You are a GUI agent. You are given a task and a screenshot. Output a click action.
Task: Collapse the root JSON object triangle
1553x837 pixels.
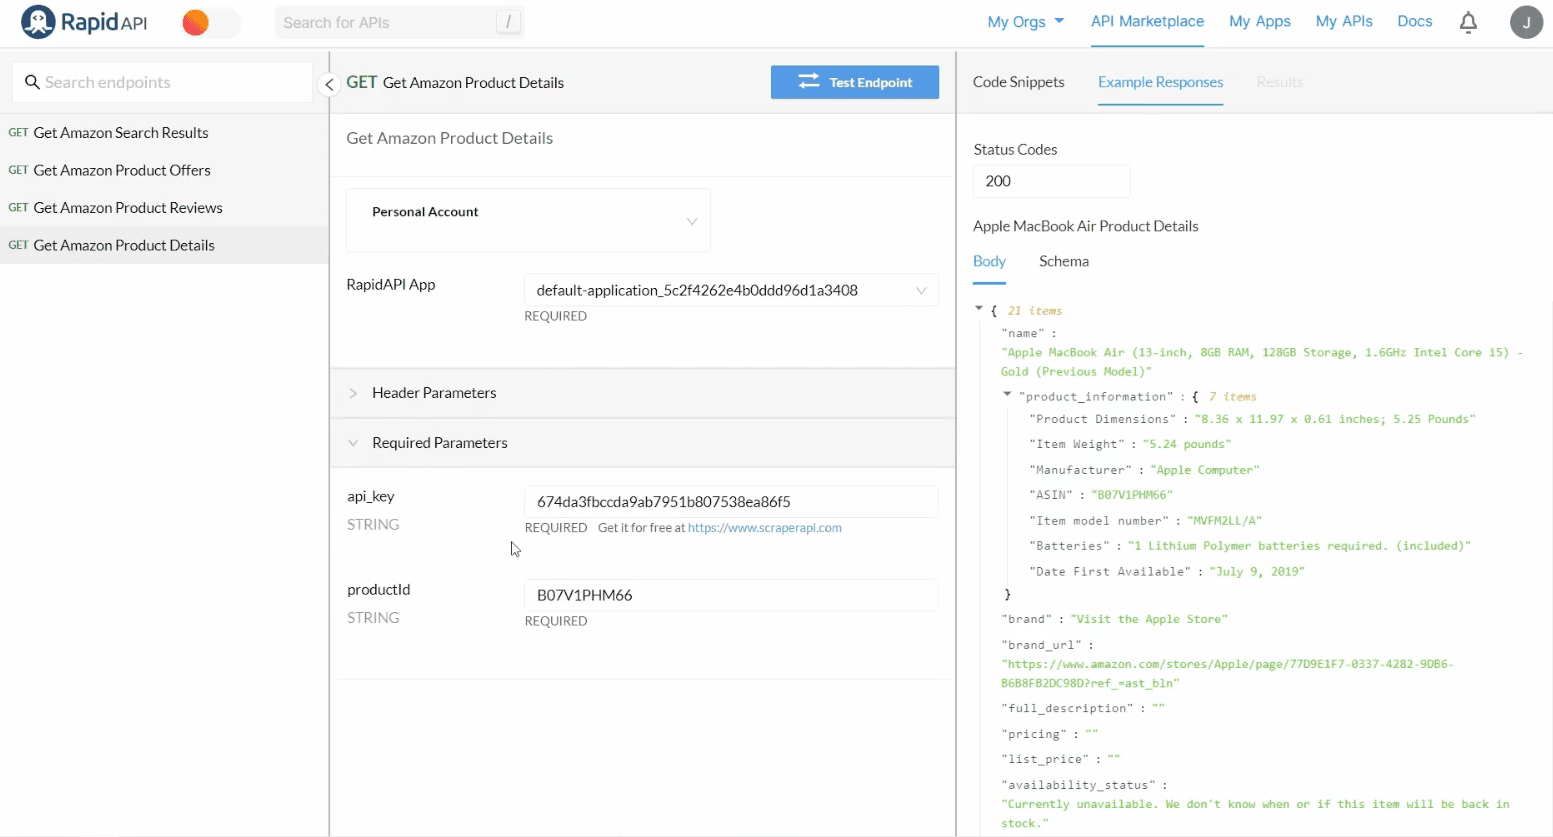tap(979, 309)
